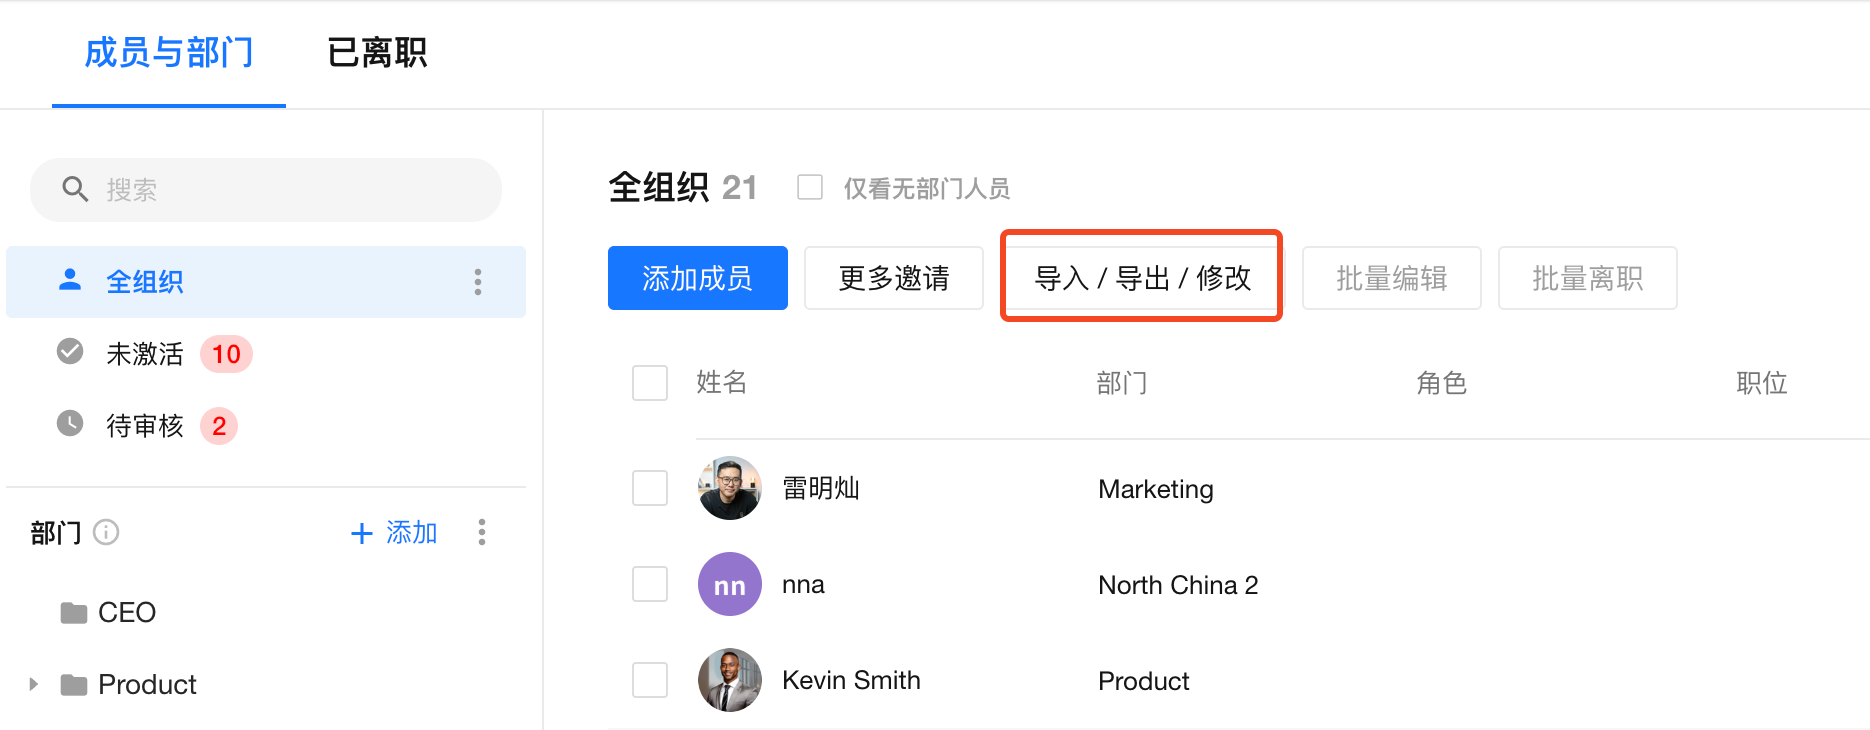
Task: Click the purple nn avatar
Action: [x=729, y=584]
